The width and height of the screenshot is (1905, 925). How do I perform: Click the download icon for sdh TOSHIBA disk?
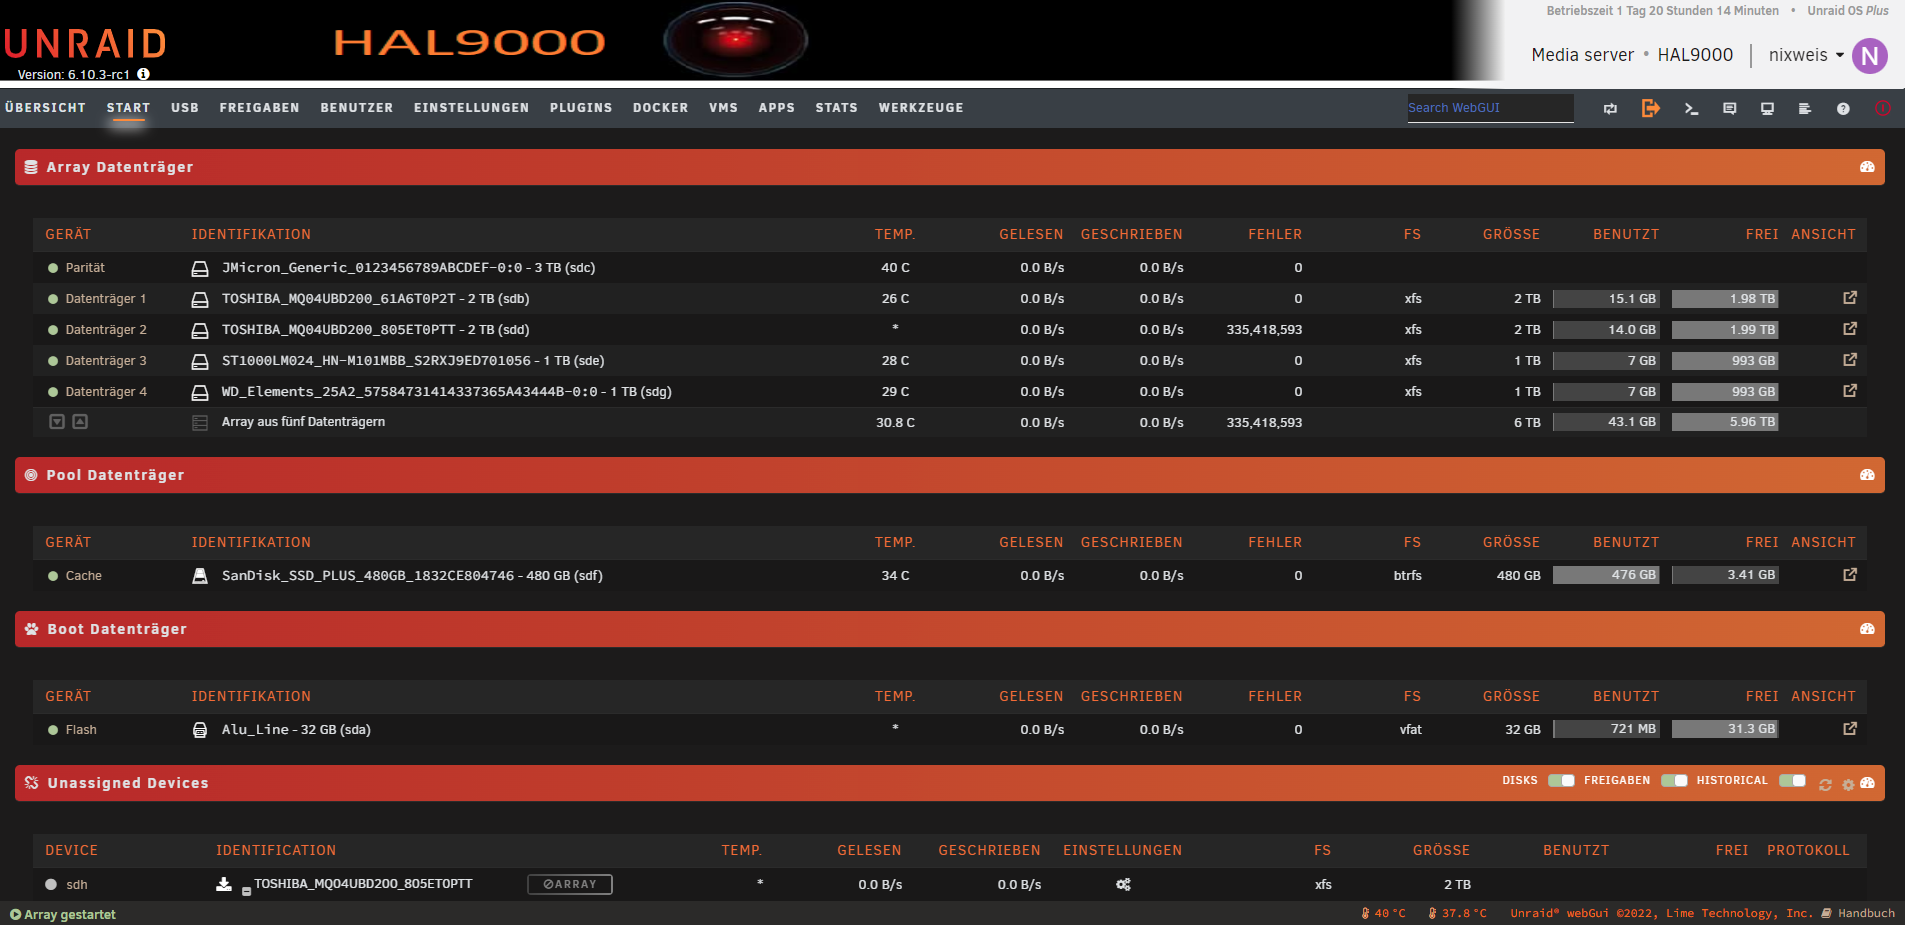pos(224,884)
